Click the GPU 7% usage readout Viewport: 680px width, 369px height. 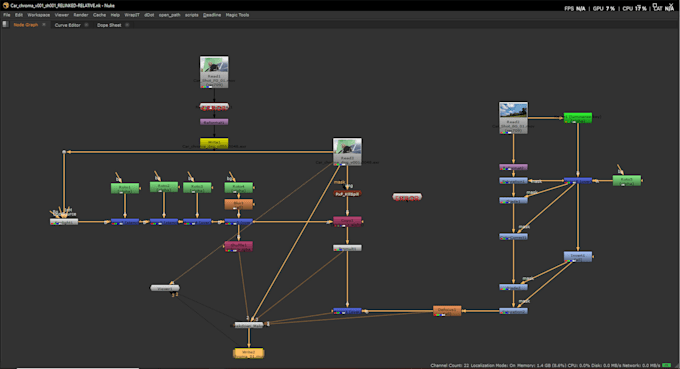(x=604, y=8)
